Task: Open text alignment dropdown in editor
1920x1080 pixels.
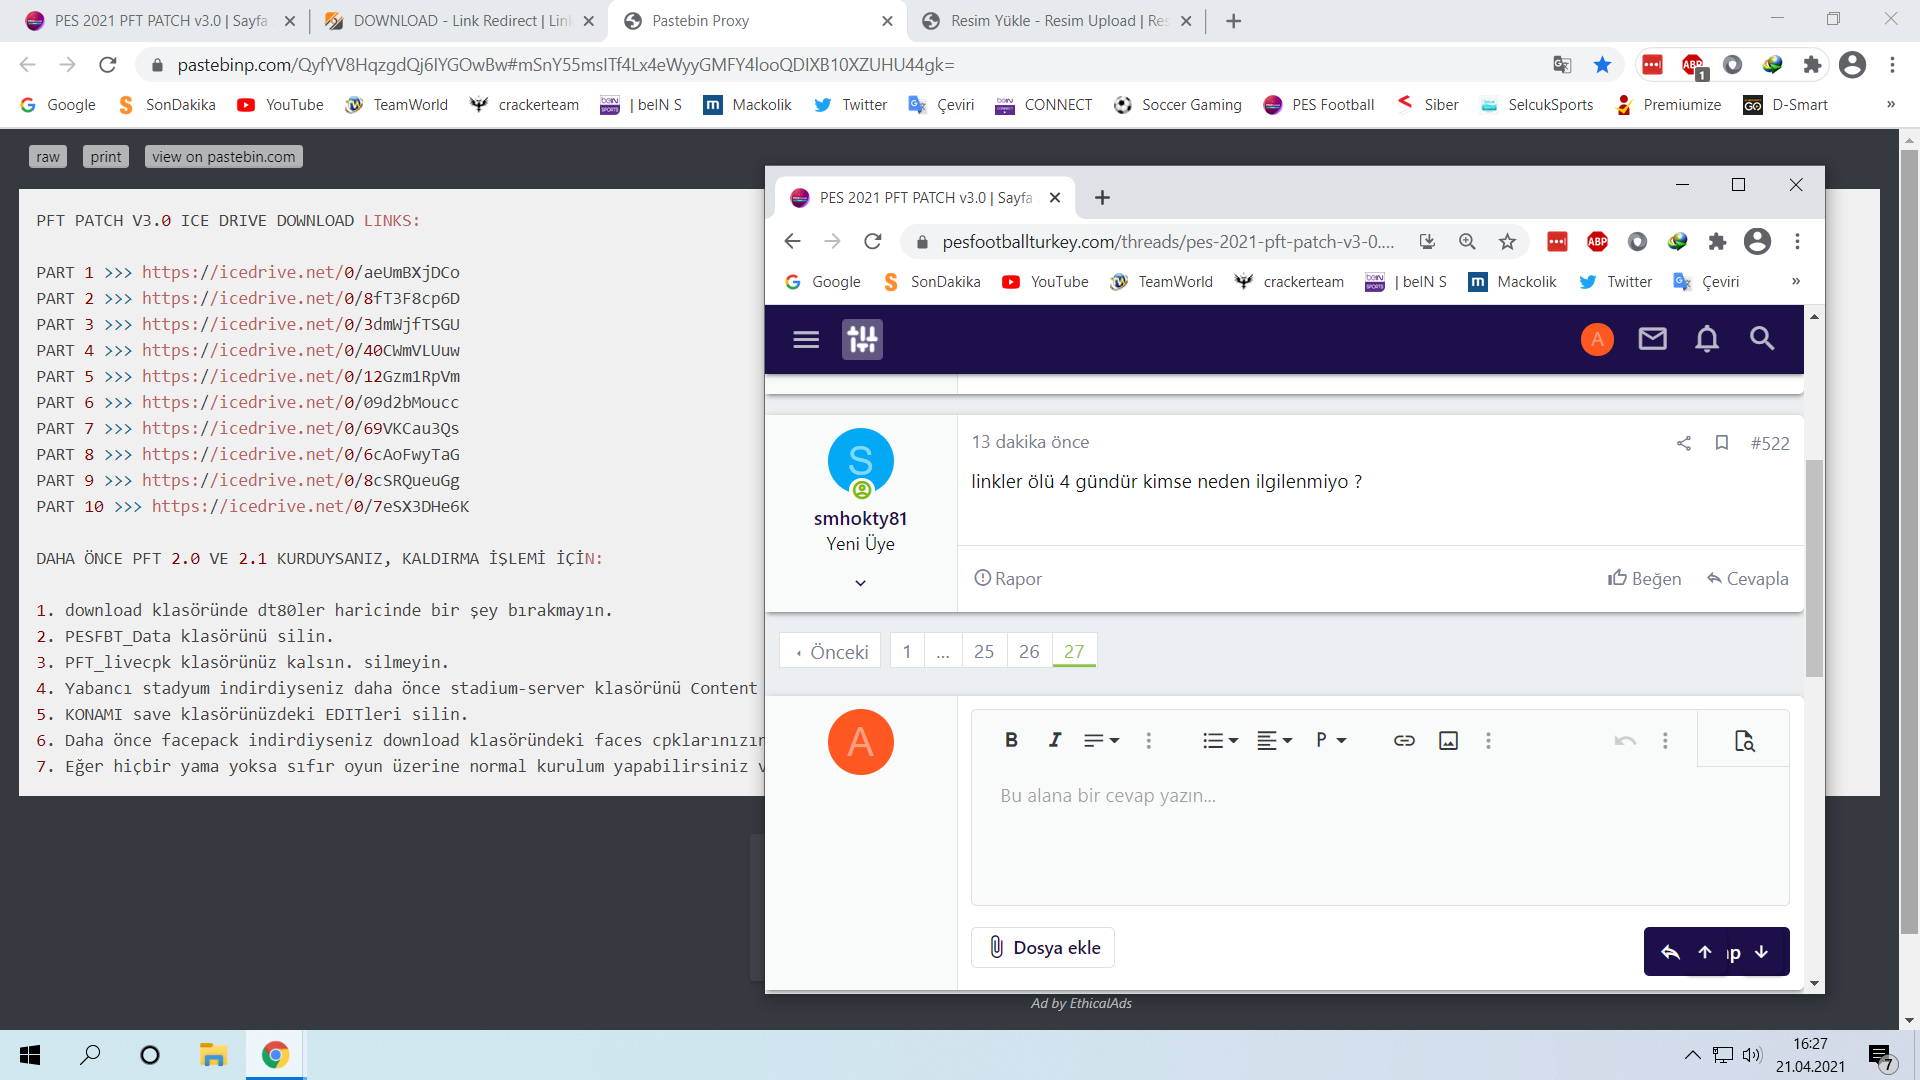Action: pos(1274,740)
